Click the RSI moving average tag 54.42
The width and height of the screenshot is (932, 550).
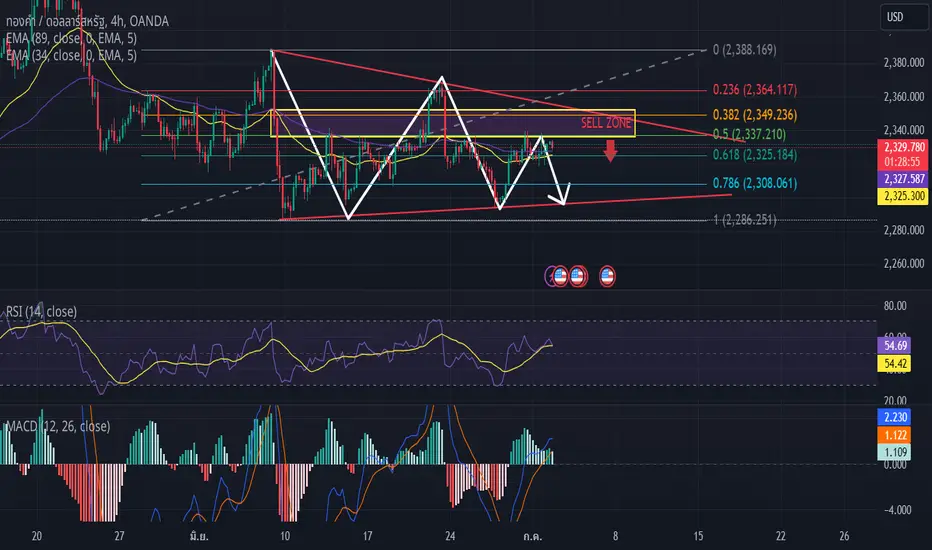click(895, 363)
